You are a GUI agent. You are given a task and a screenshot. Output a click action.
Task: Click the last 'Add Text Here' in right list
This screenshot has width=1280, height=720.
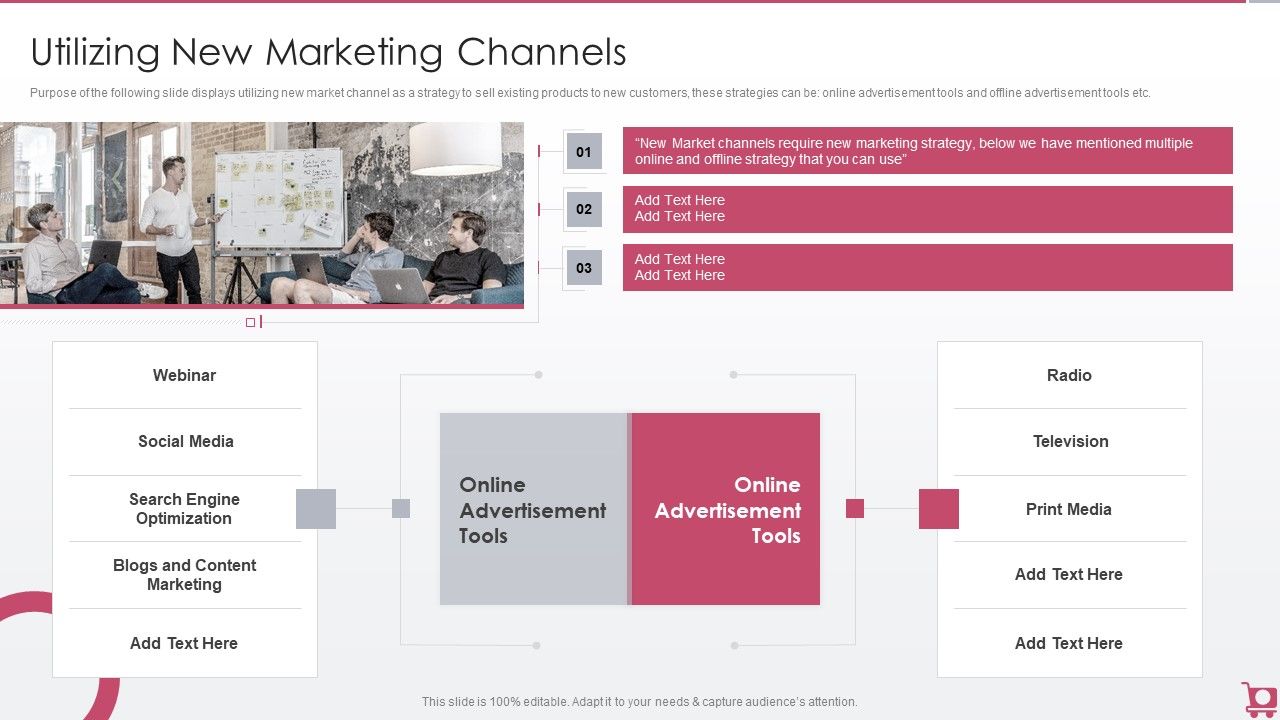(x=1070, y=643)
